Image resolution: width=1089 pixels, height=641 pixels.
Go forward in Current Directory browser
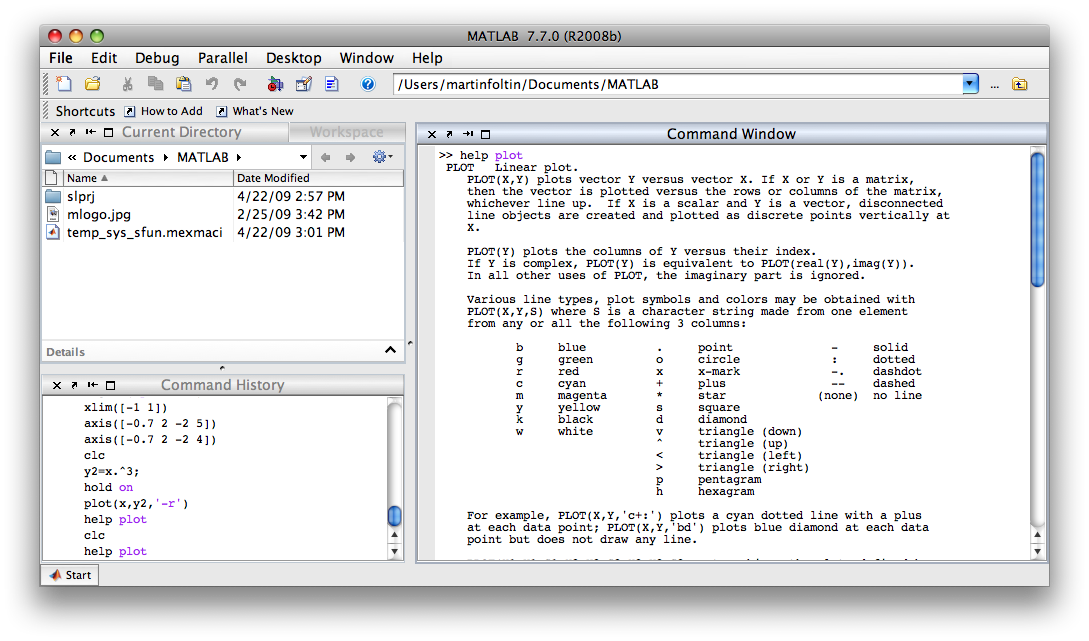click(350, 158)
